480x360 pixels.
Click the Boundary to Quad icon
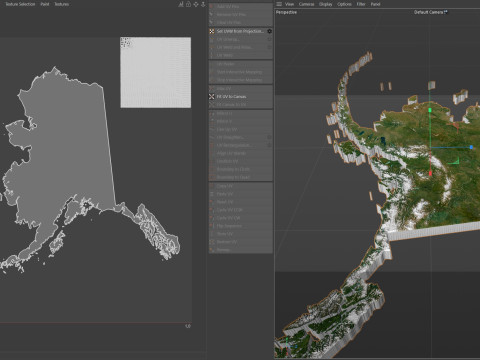point(211,177)
